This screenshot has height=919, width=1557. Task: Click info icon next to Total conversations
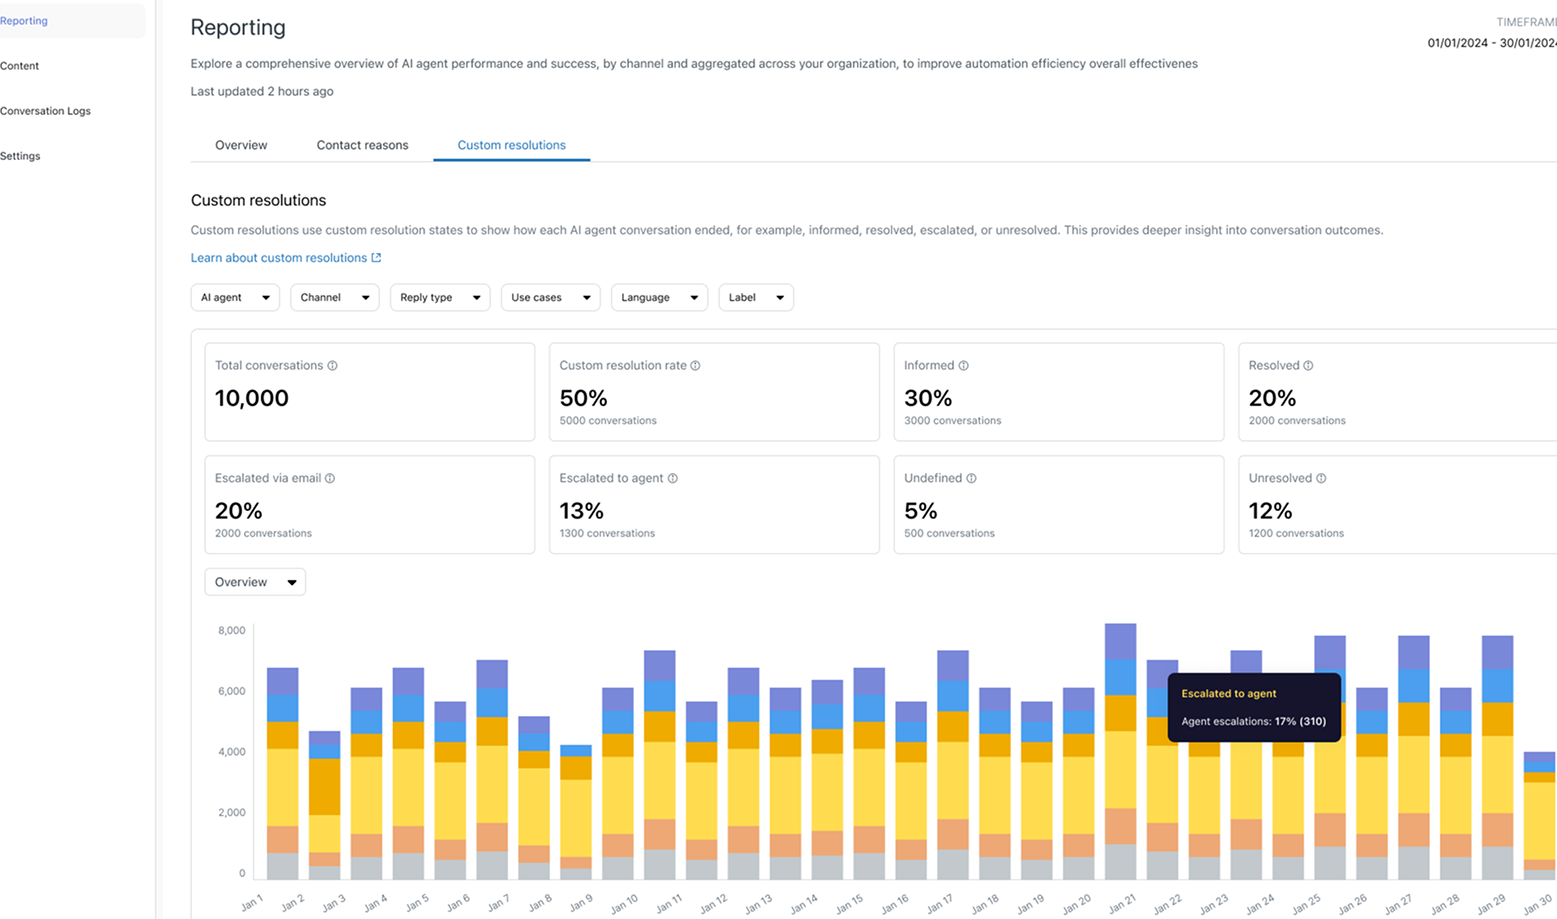(x=332, y=366)
